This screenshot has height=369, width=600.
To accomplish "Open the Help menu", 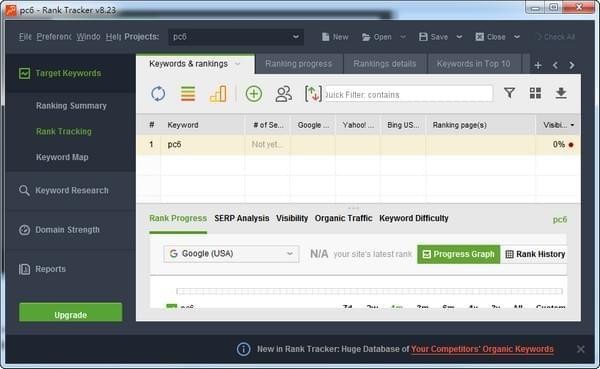I will tap(113, 37).
